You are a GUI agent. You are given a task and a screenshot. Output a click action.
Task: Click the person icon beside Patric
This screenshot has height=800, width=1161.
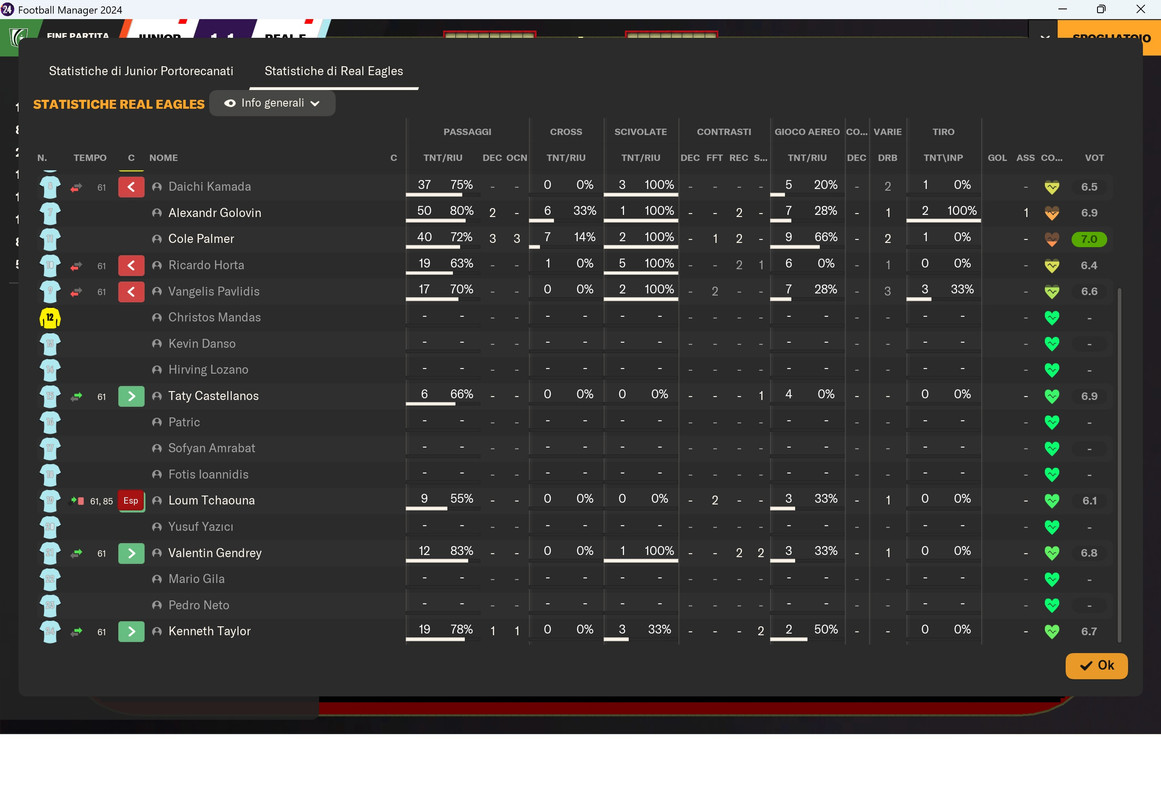[157, 422]
